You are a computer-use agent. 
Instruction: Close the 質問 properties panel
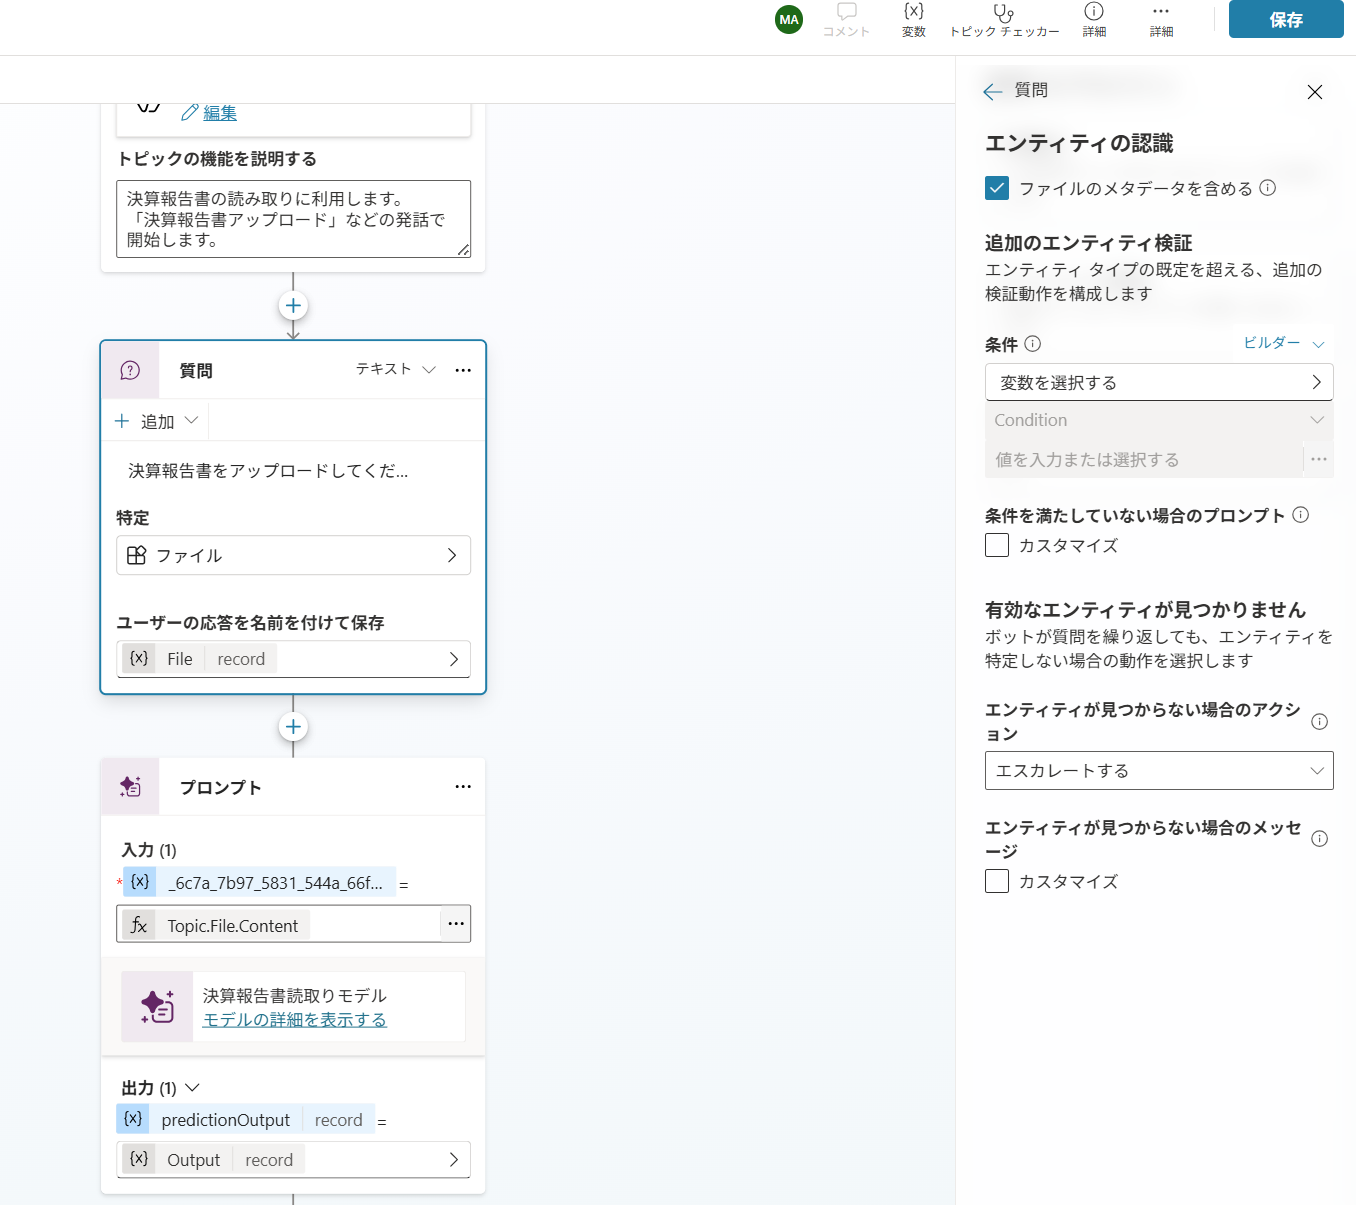pos(1315,92)
